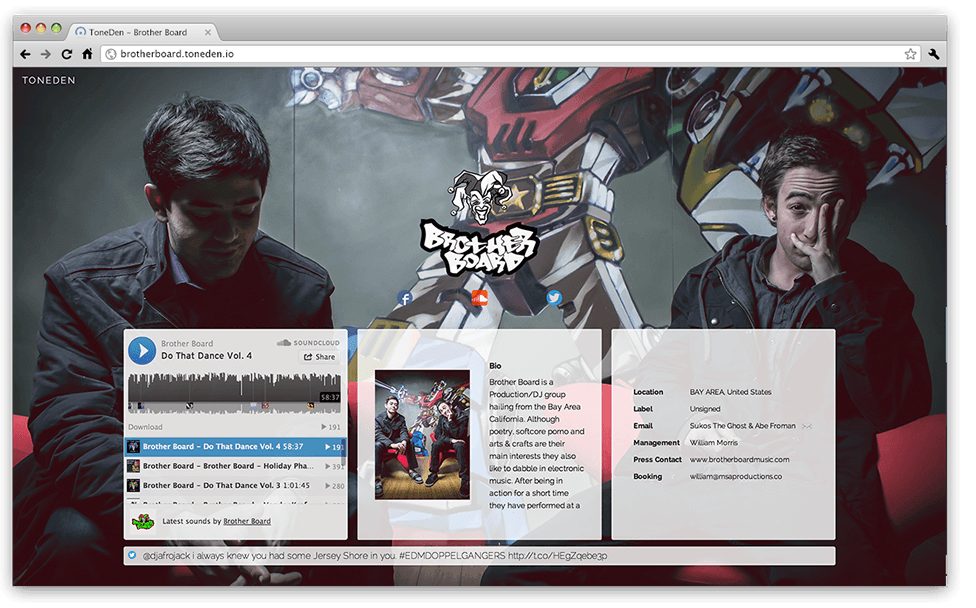Open the Facebook profile icon
Image resolution: width=976 pixels, height=608 pixels.
click(x=405, y=298)
